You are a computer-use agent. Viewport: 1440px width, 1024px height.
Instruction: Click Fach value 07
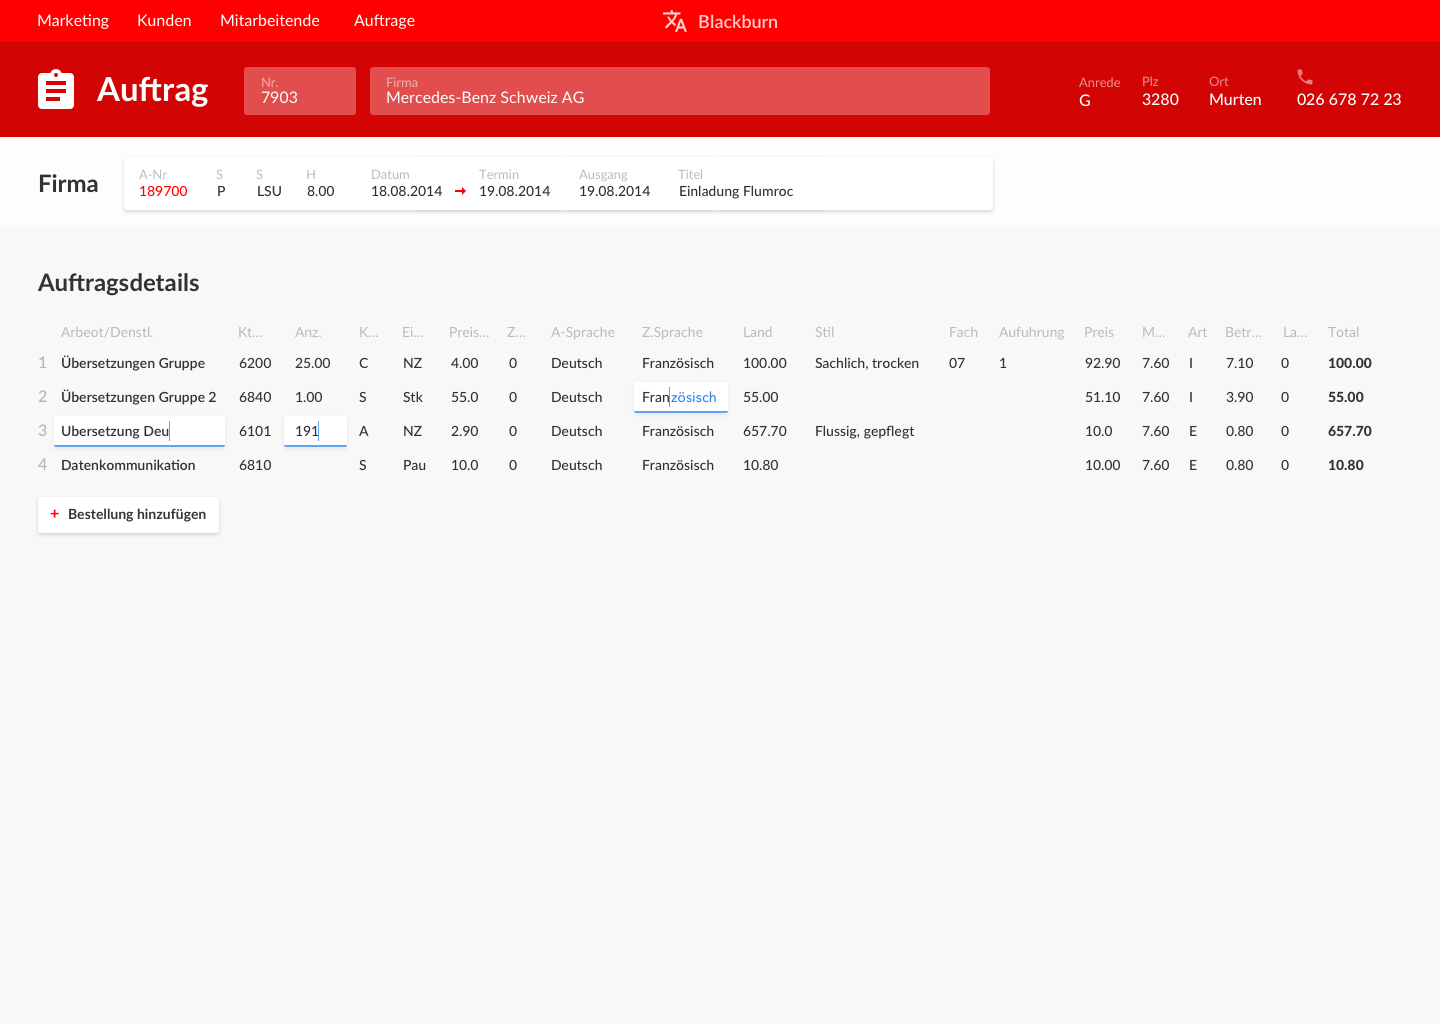click(x=957, y=363)
